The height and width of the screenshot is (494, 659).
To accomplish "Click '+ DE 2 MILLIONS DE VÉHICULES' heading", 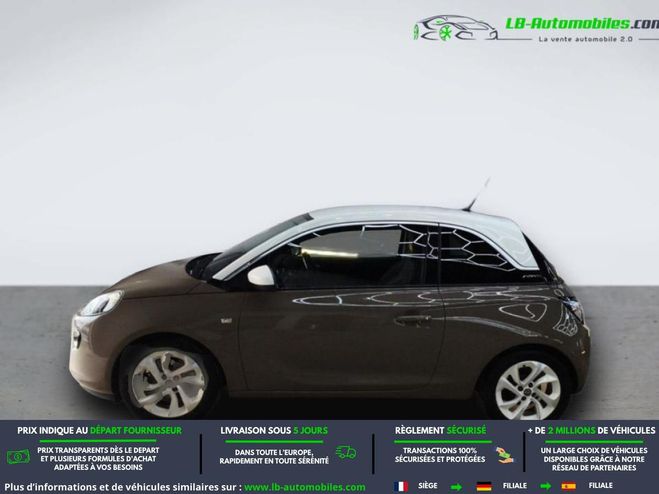I will (591, 431).
